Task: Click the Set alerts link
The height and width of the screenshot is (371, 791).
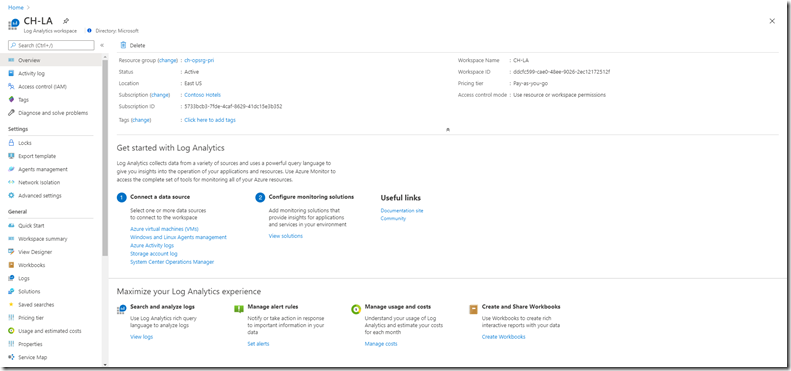Action: 258,344
